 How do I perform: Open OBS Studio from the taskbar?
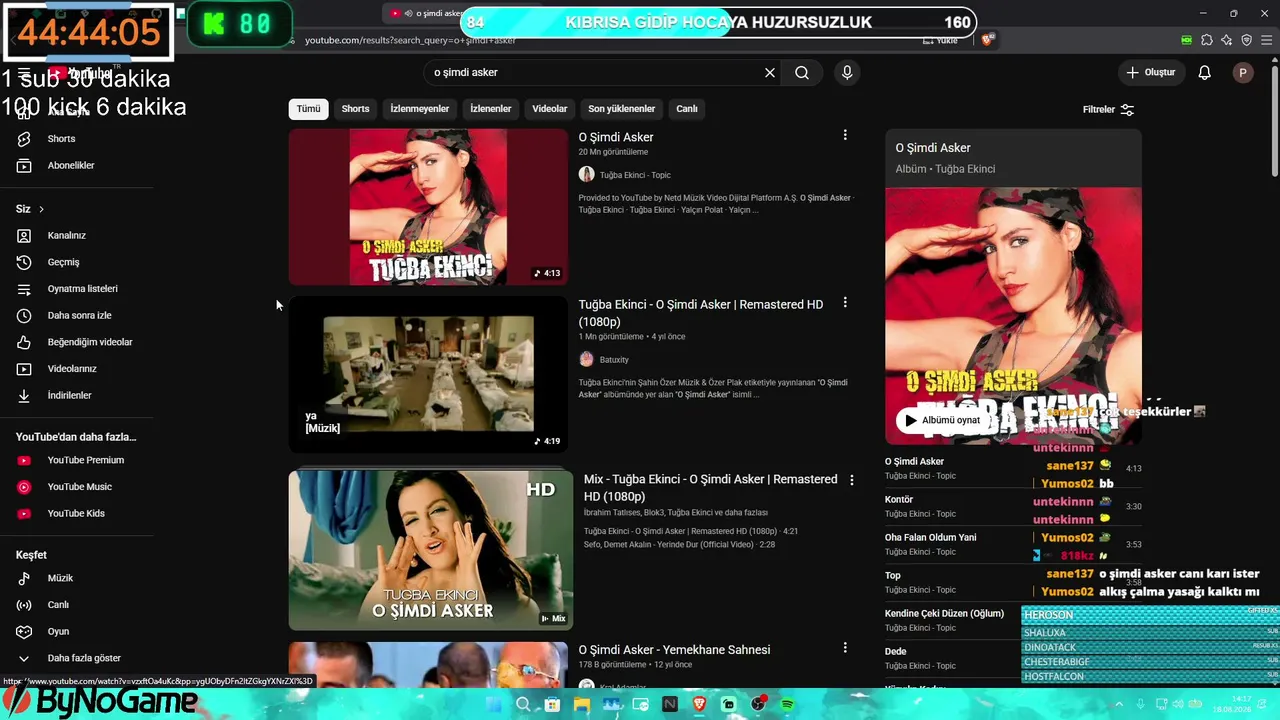click(758, 705)
